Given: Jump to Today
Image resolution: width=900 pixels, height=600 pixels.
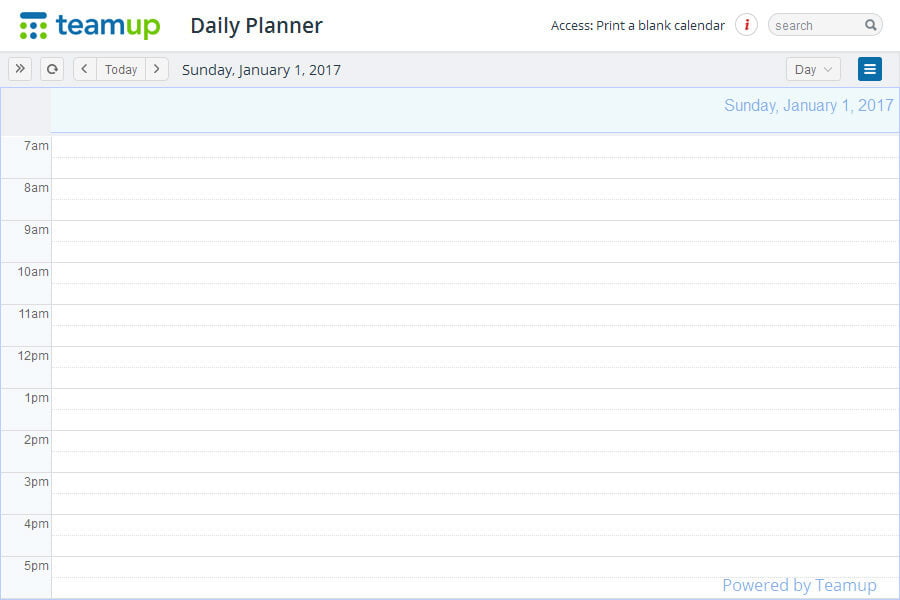Looking at the screenshot, I should pyautogui.click(x=121, y=69).
